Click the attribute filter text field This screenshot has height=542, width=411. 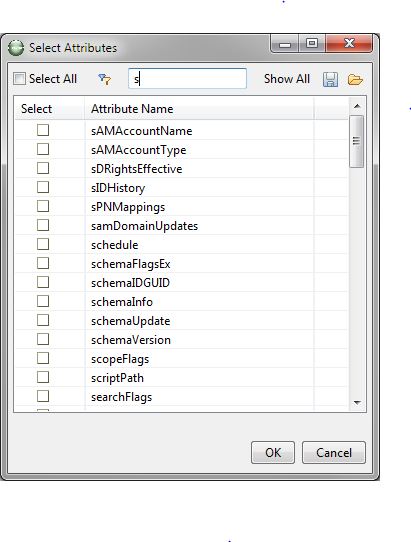click(x=187, y=79)
